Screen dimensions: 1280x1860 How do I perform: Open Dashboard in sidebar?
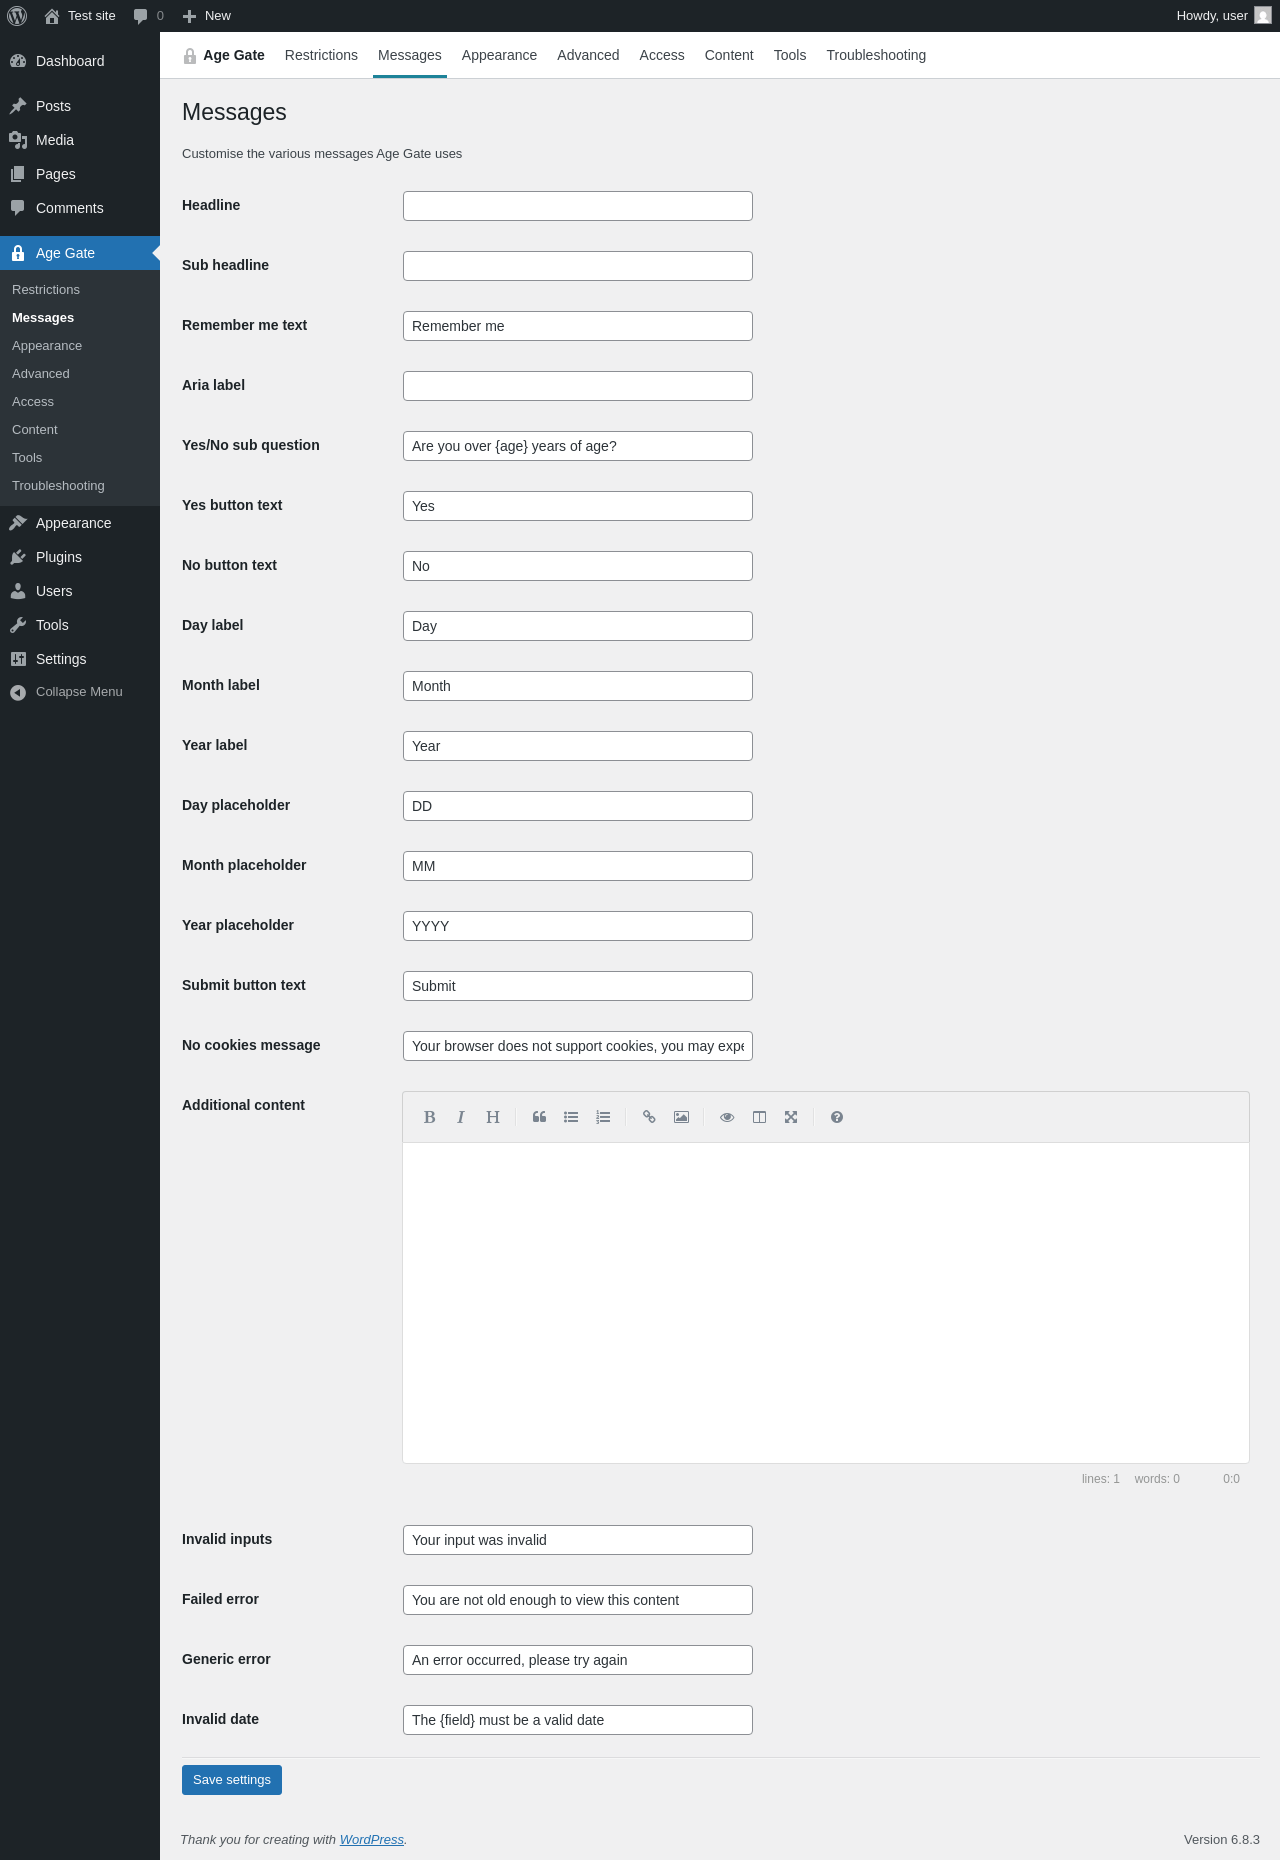point(80,61)
